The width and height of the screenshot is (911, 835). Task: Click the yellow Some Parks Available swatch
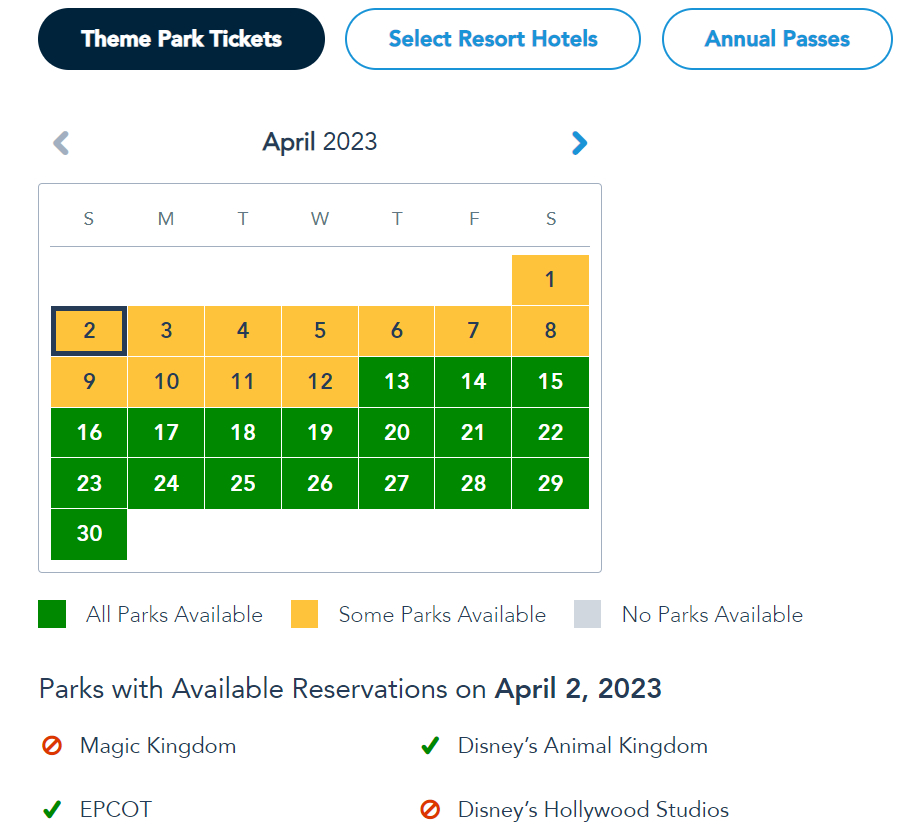304,614
